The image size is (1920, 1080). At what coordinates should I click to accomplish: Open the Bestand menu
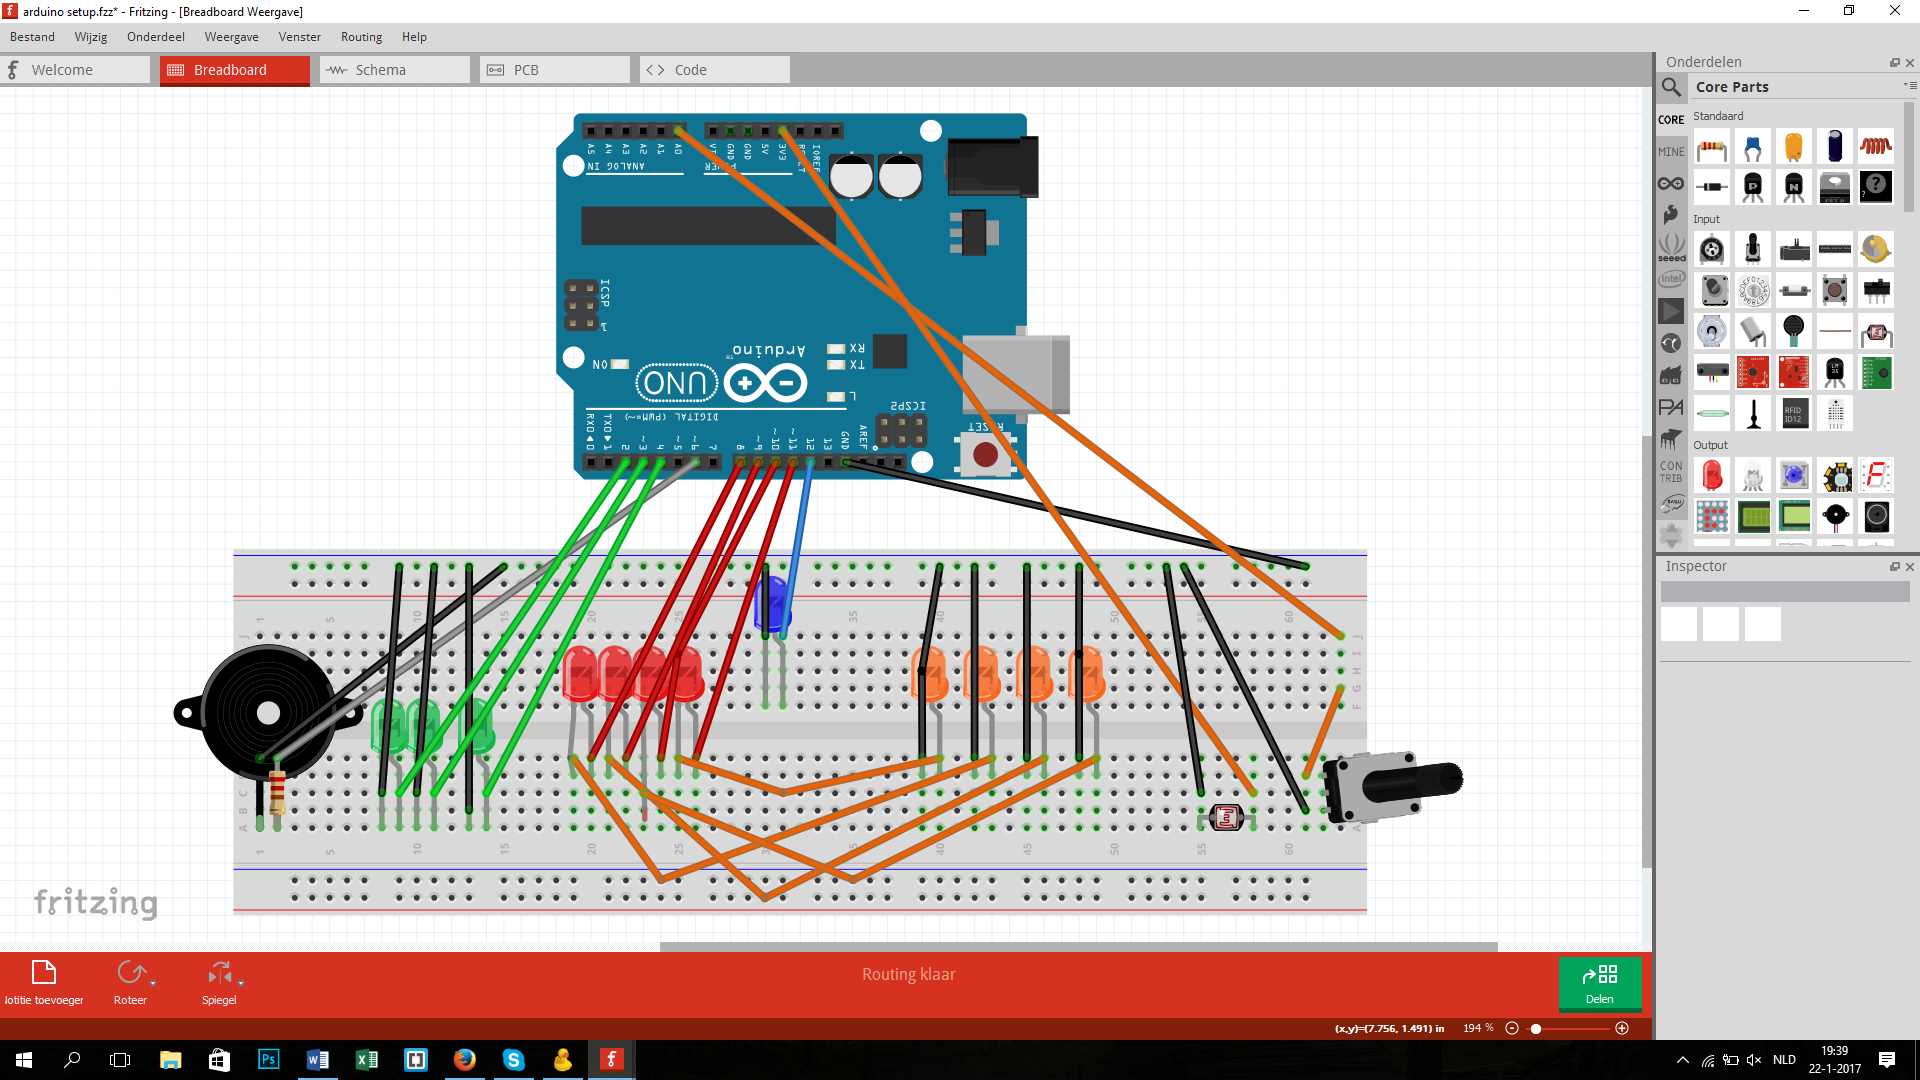(32, 36)
